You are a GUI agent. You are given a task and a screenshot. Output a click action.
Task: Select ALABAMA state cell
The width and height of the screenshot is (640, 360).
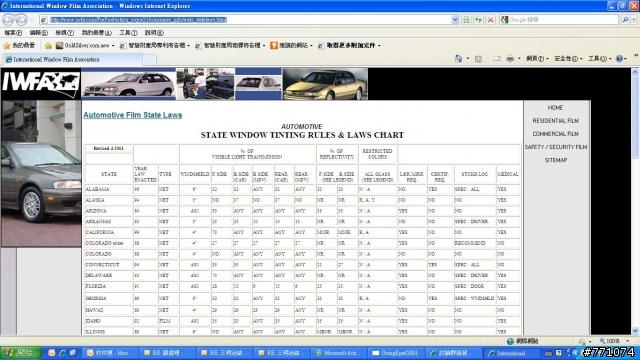pyautogui.click(x=109, y=189)
